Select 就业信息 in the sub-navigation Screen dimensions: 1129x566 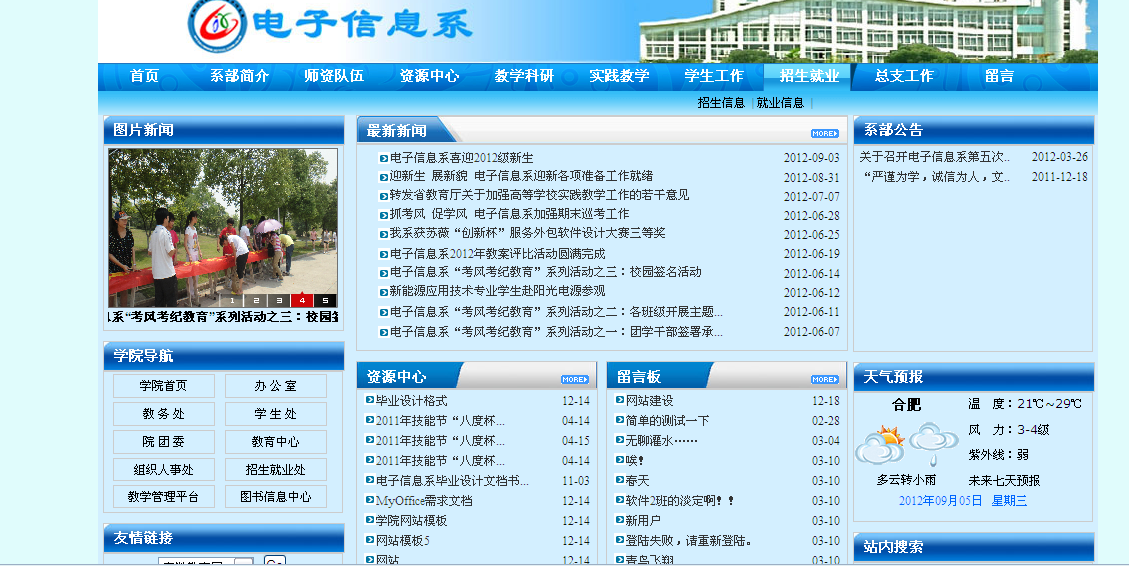click(x=780, y=103)
